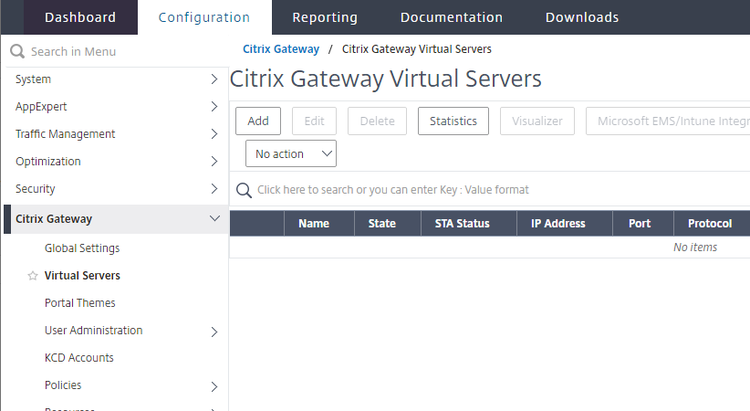This screenshot has width=750, height=411.
Task: Collapse the Citrix Gateway section chevron
Action: 215,219
